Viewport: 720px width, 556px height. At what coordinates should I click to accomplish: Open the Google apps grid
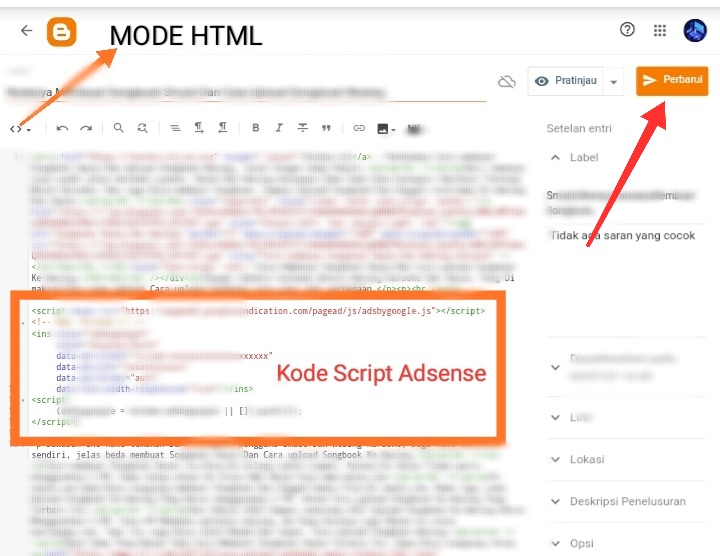coord(660,30)
